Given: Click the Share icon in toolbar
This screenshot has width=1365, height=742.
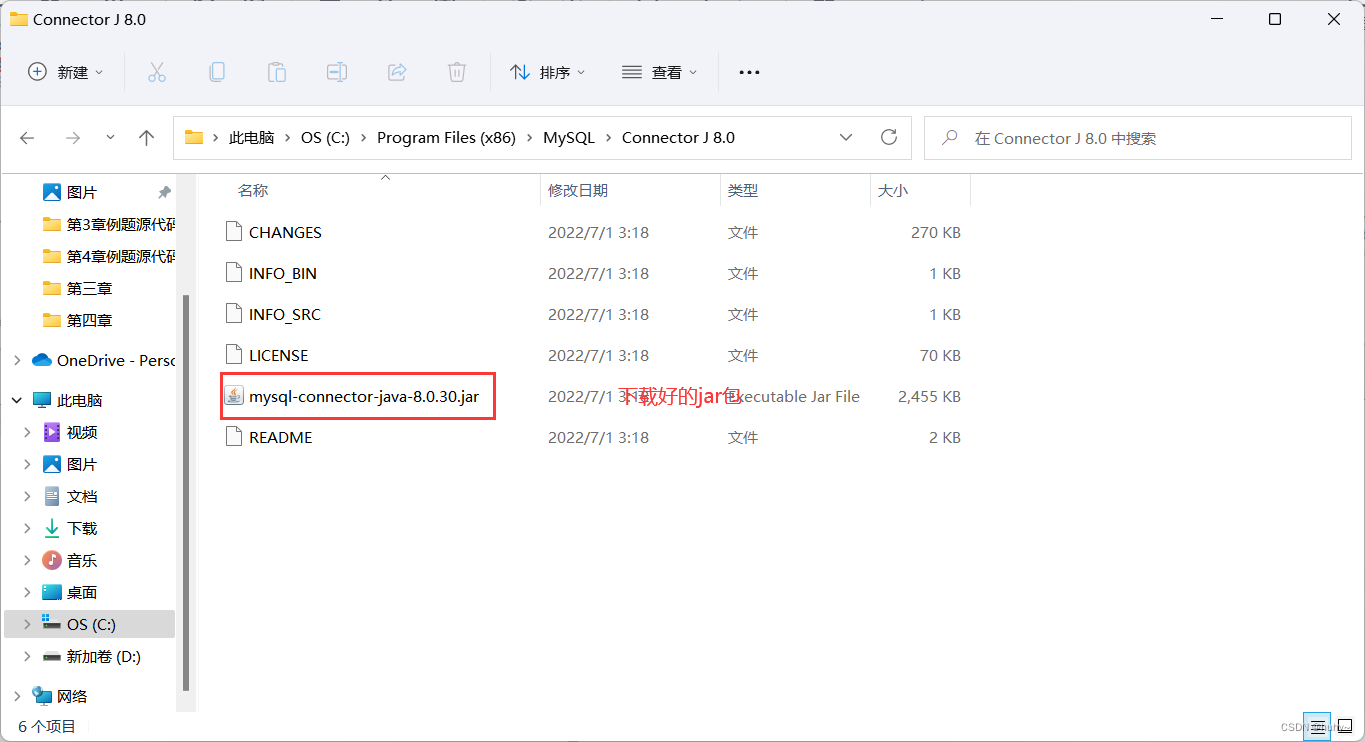Looking at the screenshot, I should pyautogui.click(x=397, y=72).
